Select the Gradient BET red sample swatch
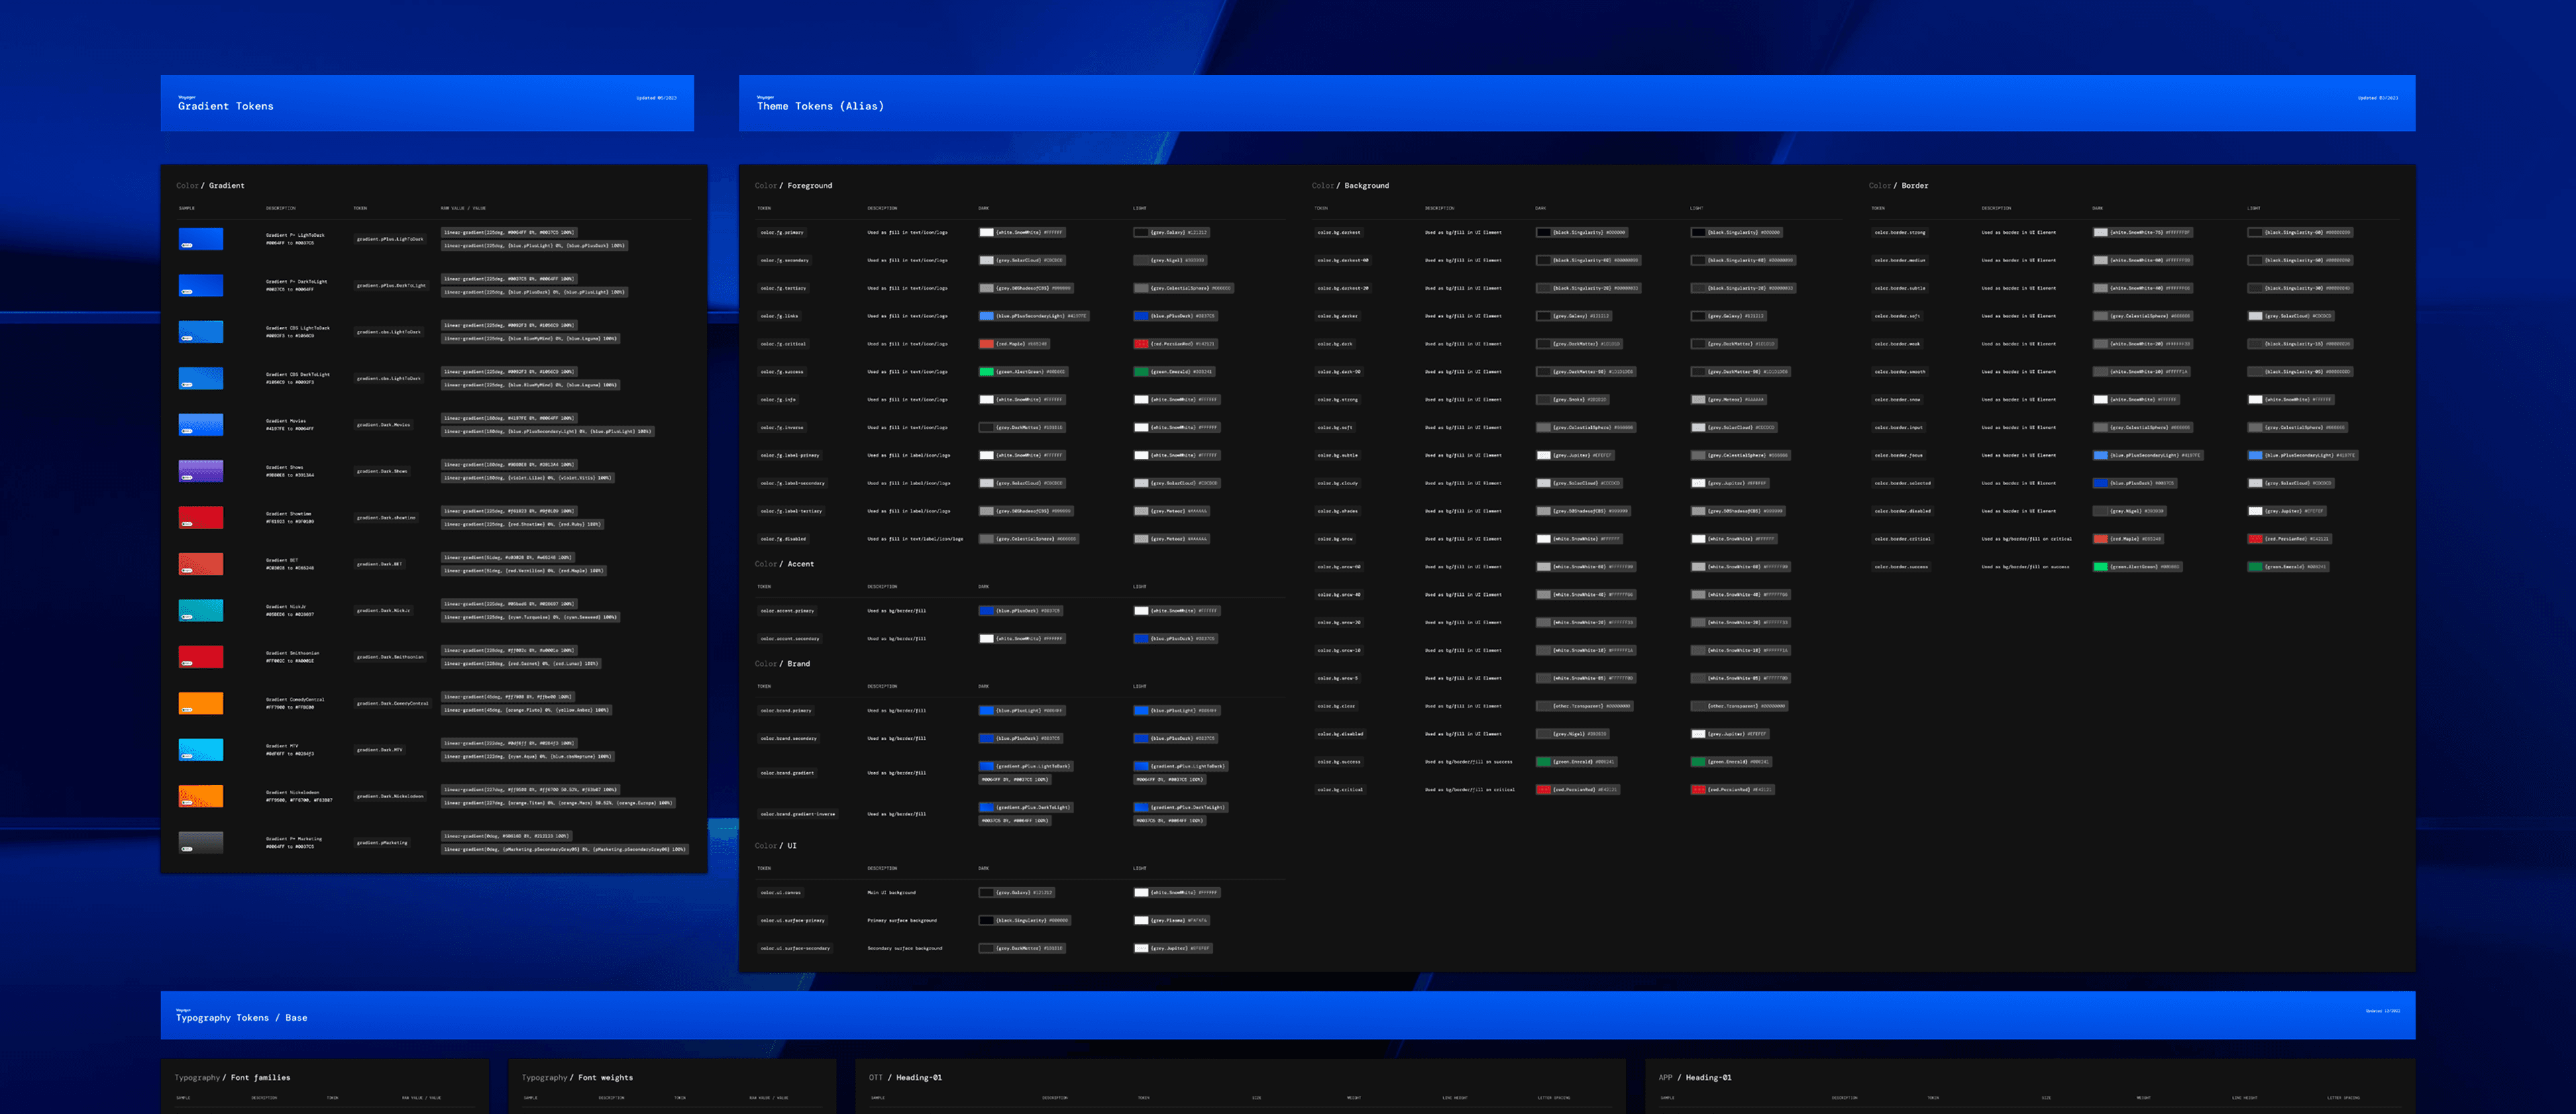This screenshot has width=2576, height=1114. (200, 564)
